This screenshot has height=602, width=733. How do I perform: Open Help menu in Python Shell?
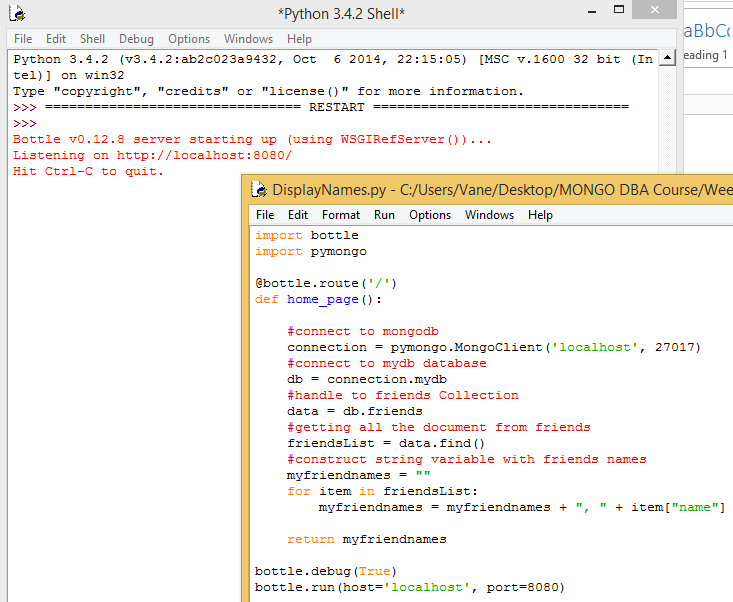[x=299, y=39]
